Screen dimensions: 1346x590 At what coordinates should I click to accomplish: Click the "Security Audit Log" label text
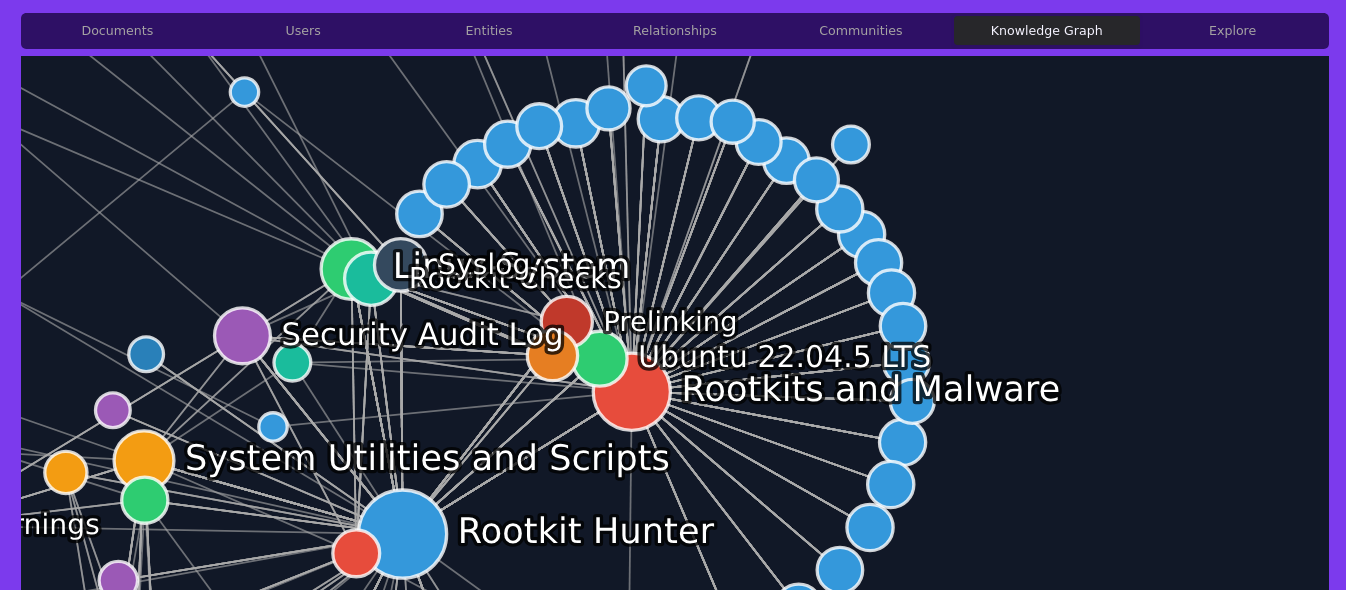(x=422, y=335)
